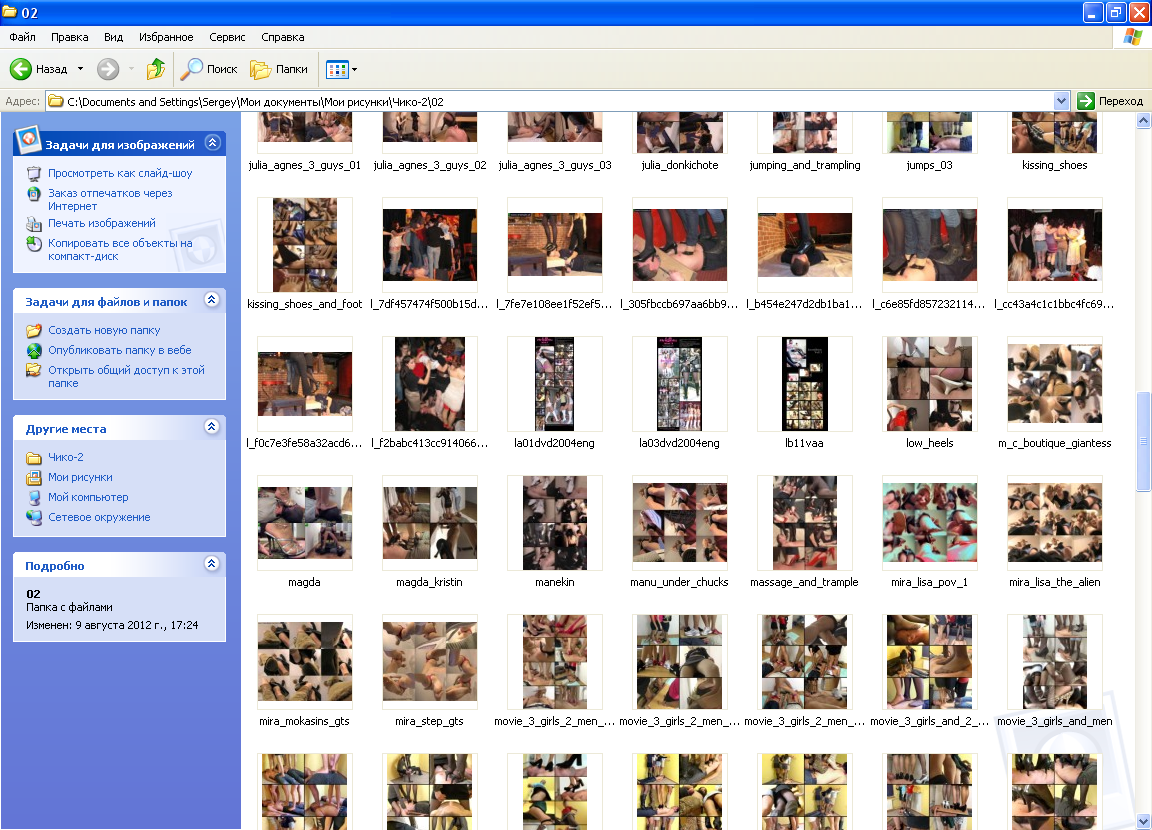Viewport: 1152px width, 830px height.
Task: Click Создать новую папку link
Action: 104,331
